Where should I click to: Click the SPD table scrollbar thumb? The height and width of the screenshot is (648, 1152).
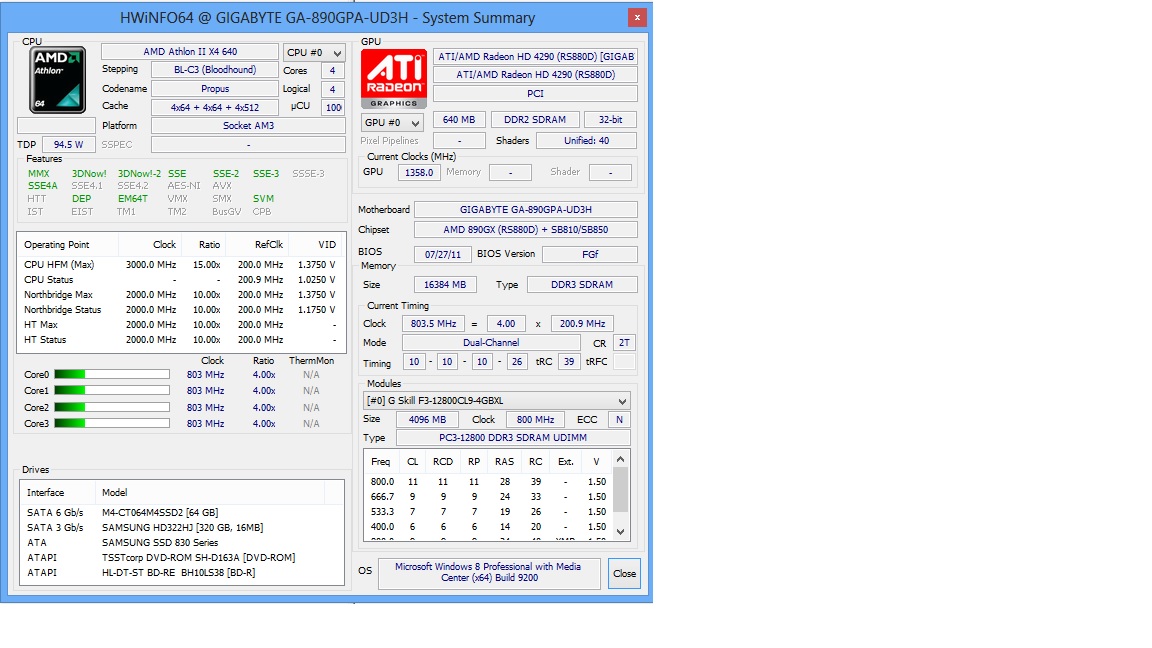620,489
